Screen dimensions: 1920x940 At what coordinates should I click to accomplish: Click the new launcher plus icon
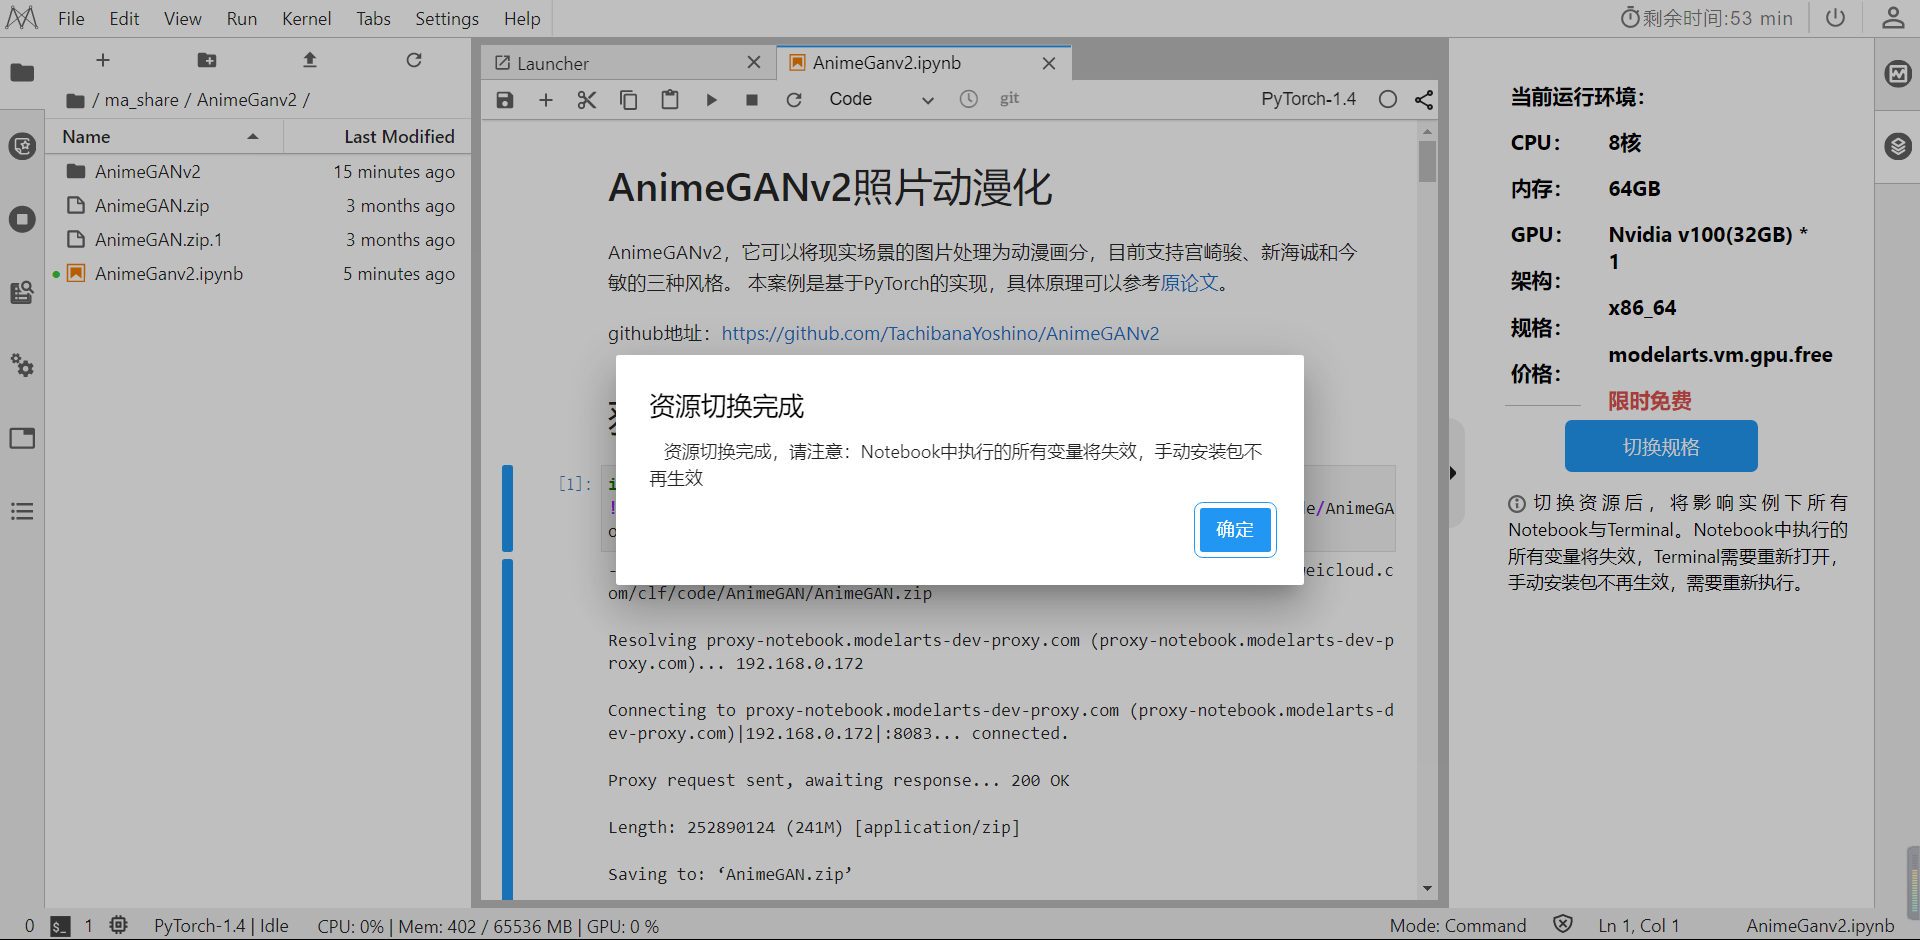click(x=103, y=60)
